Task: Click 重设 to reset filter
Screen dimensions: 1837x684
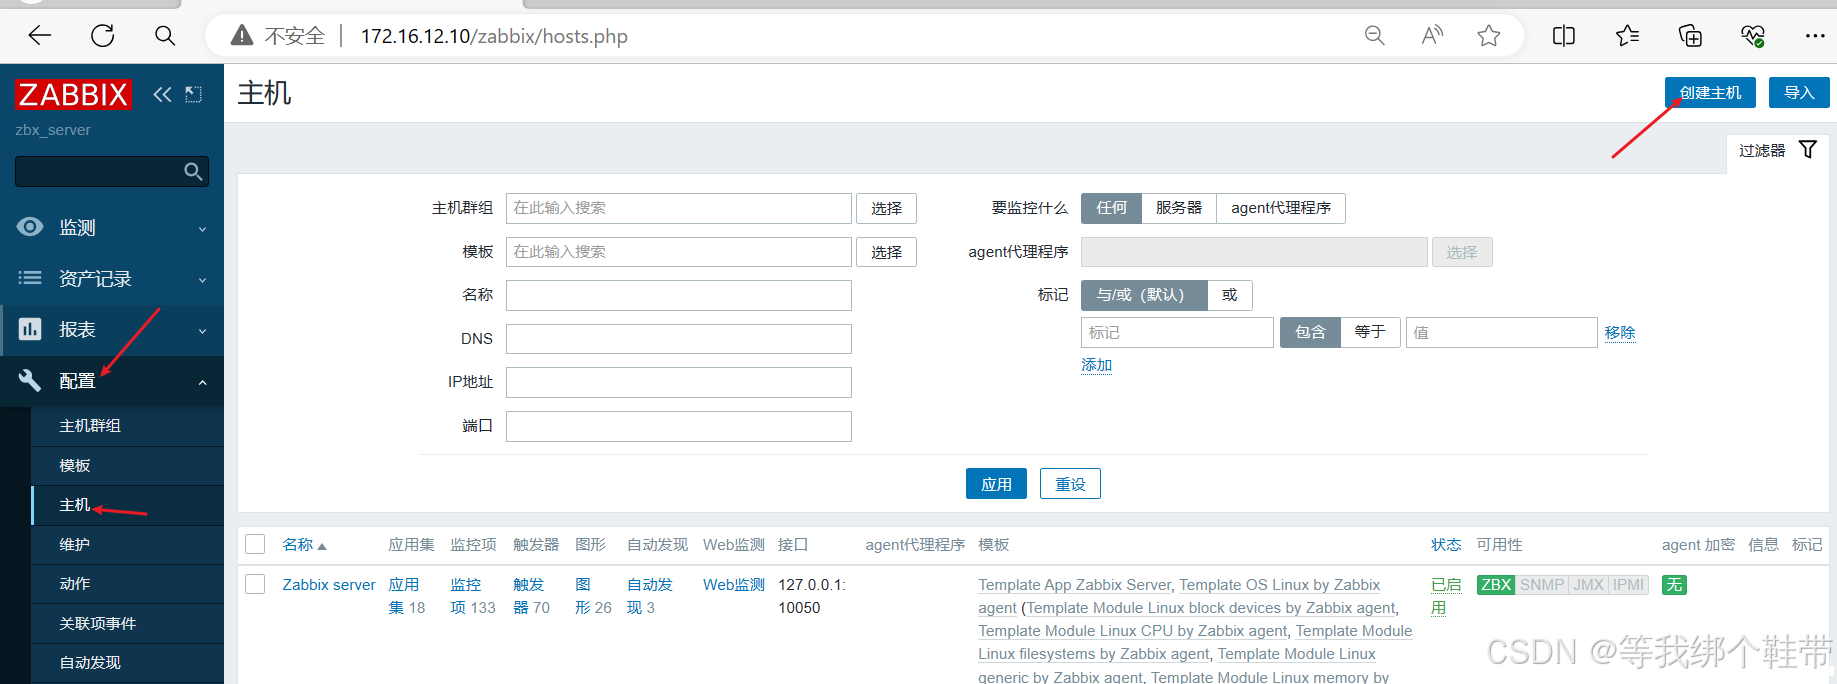Action: 1070,484
